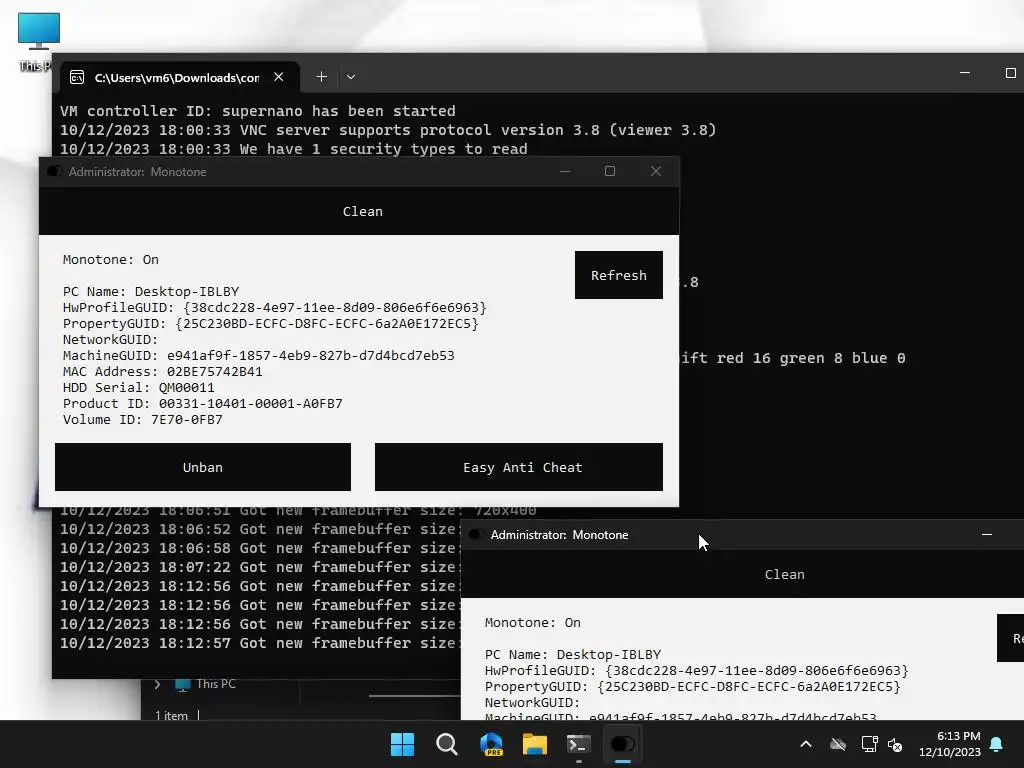The image size is (1024, 768).
Task: Click the terminal tab's console icon
Action: click(77, 78)
